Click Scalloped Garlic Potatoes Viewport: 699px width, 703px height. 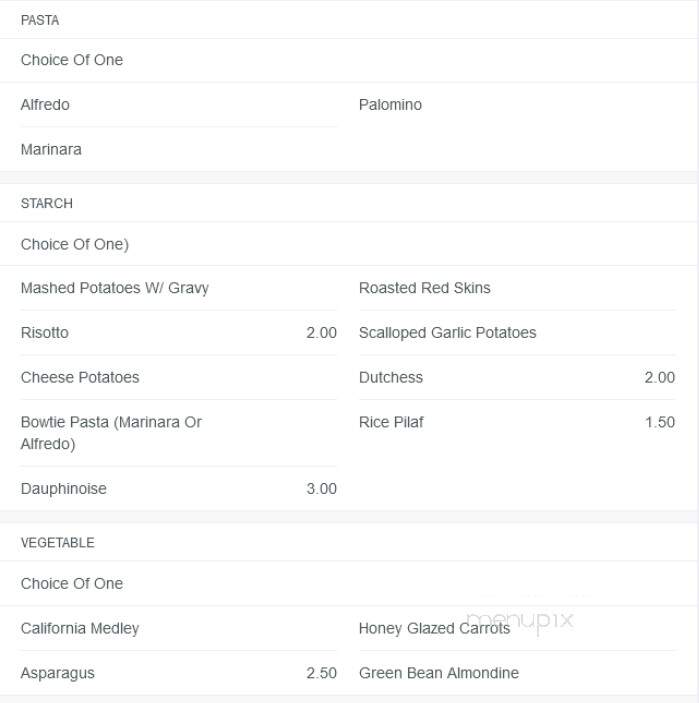click(447, 333)
